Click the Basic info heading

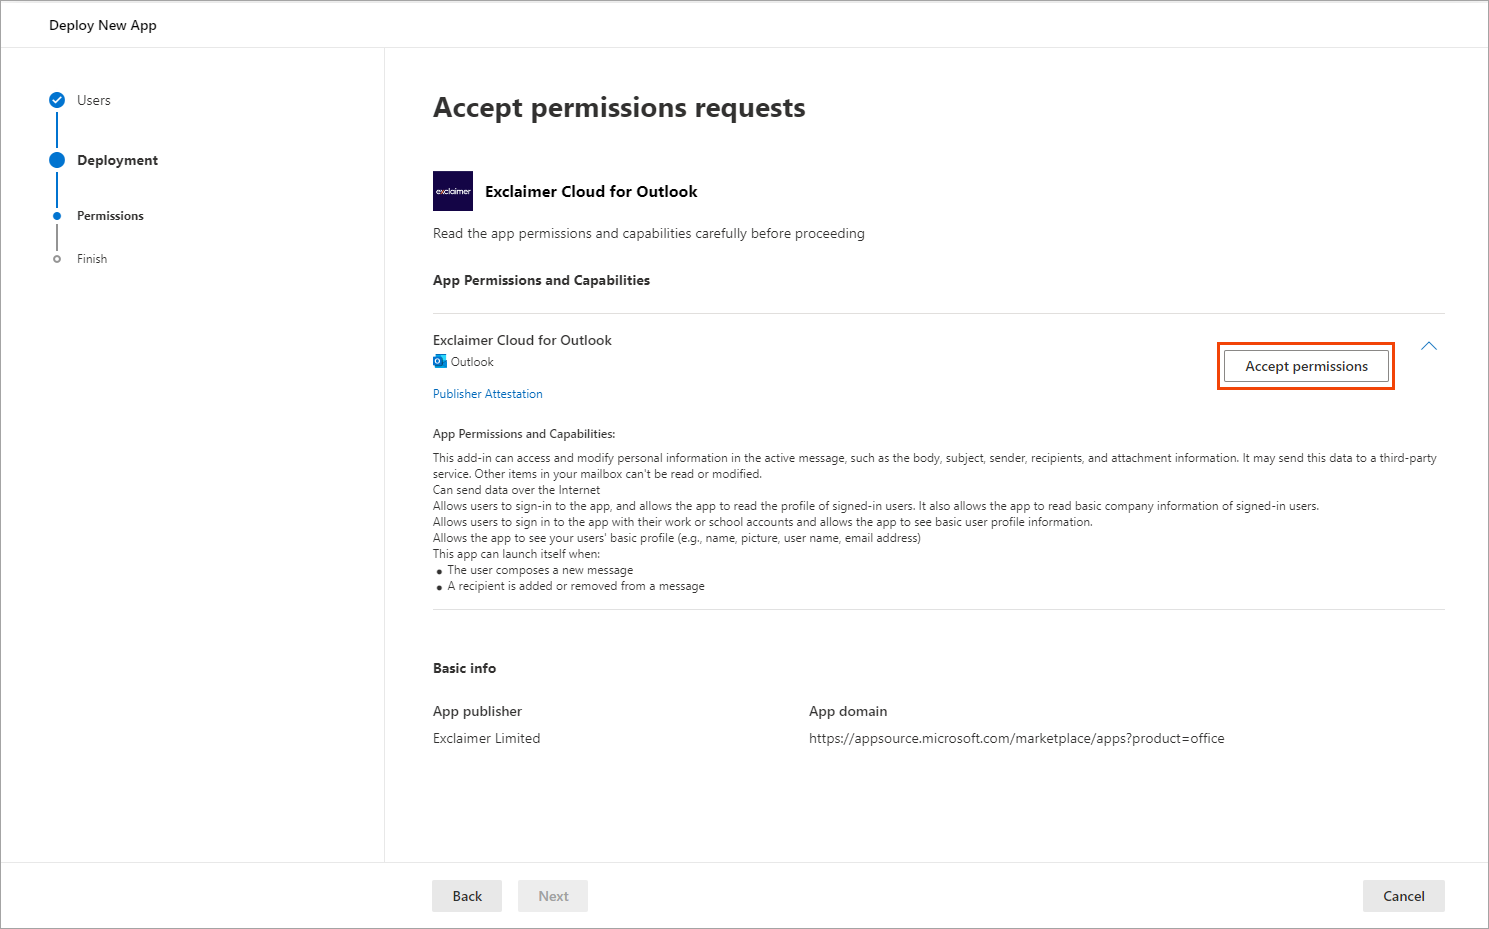[x=464, y=668]
